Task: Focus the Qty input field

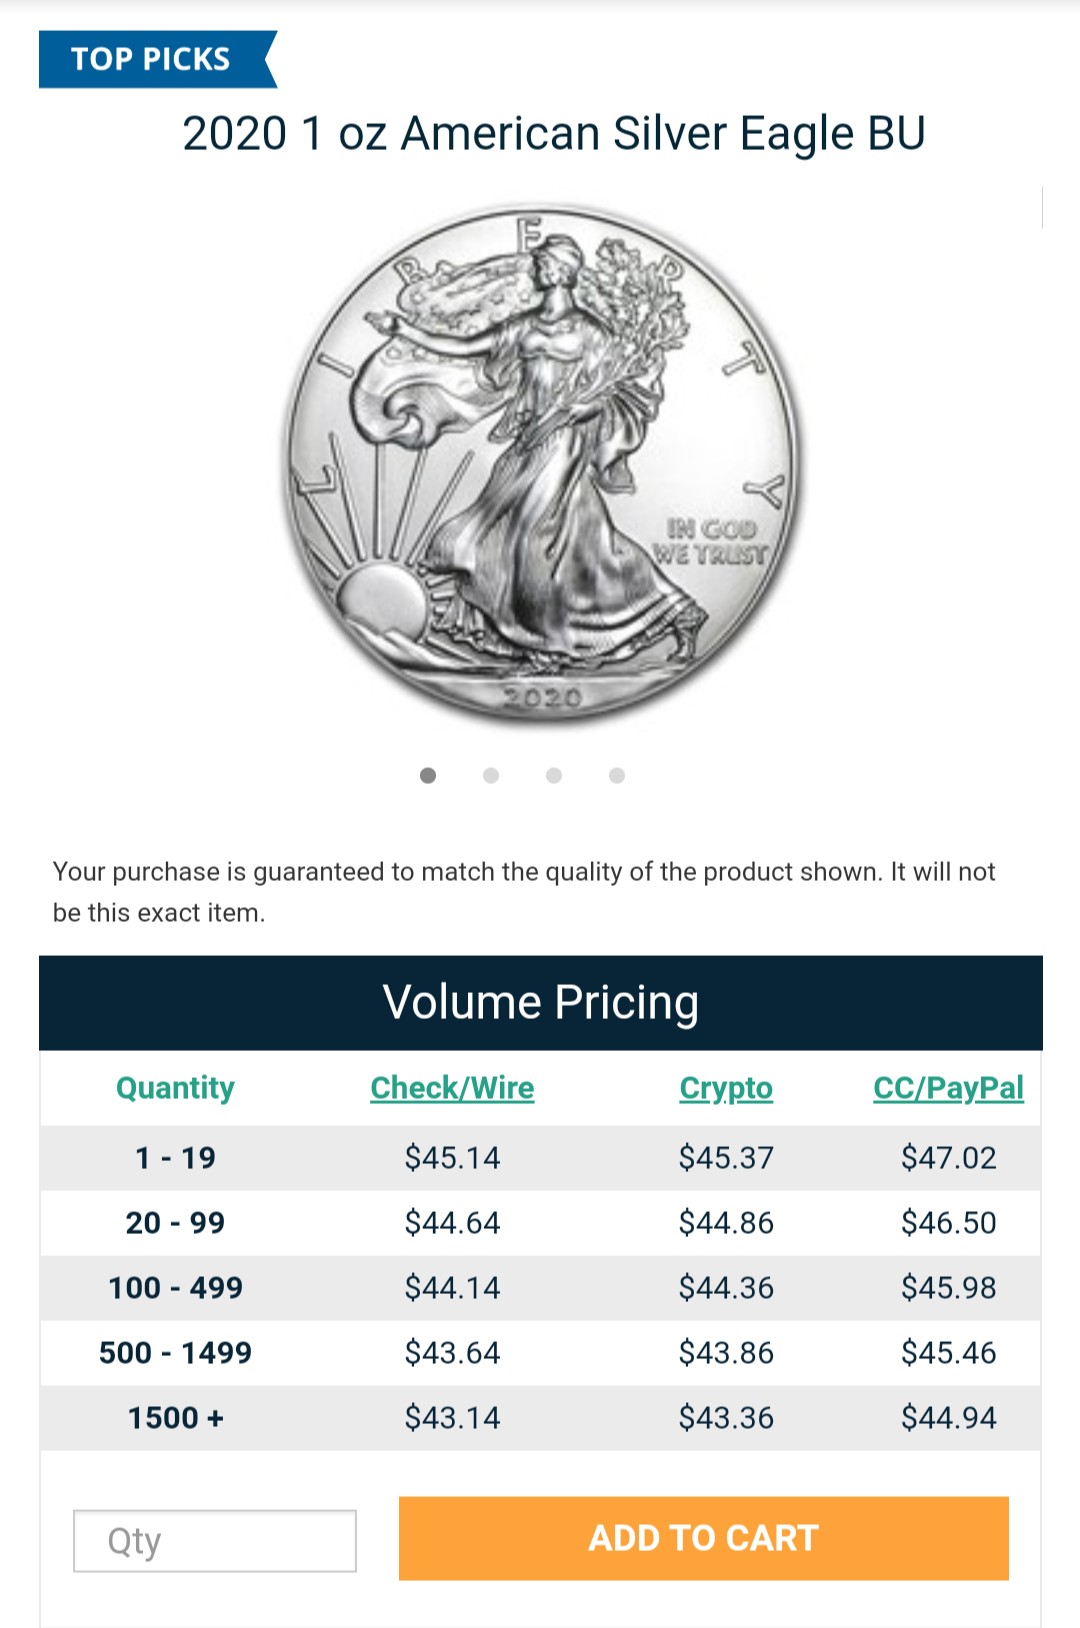Action: (x=215, y=1540)
